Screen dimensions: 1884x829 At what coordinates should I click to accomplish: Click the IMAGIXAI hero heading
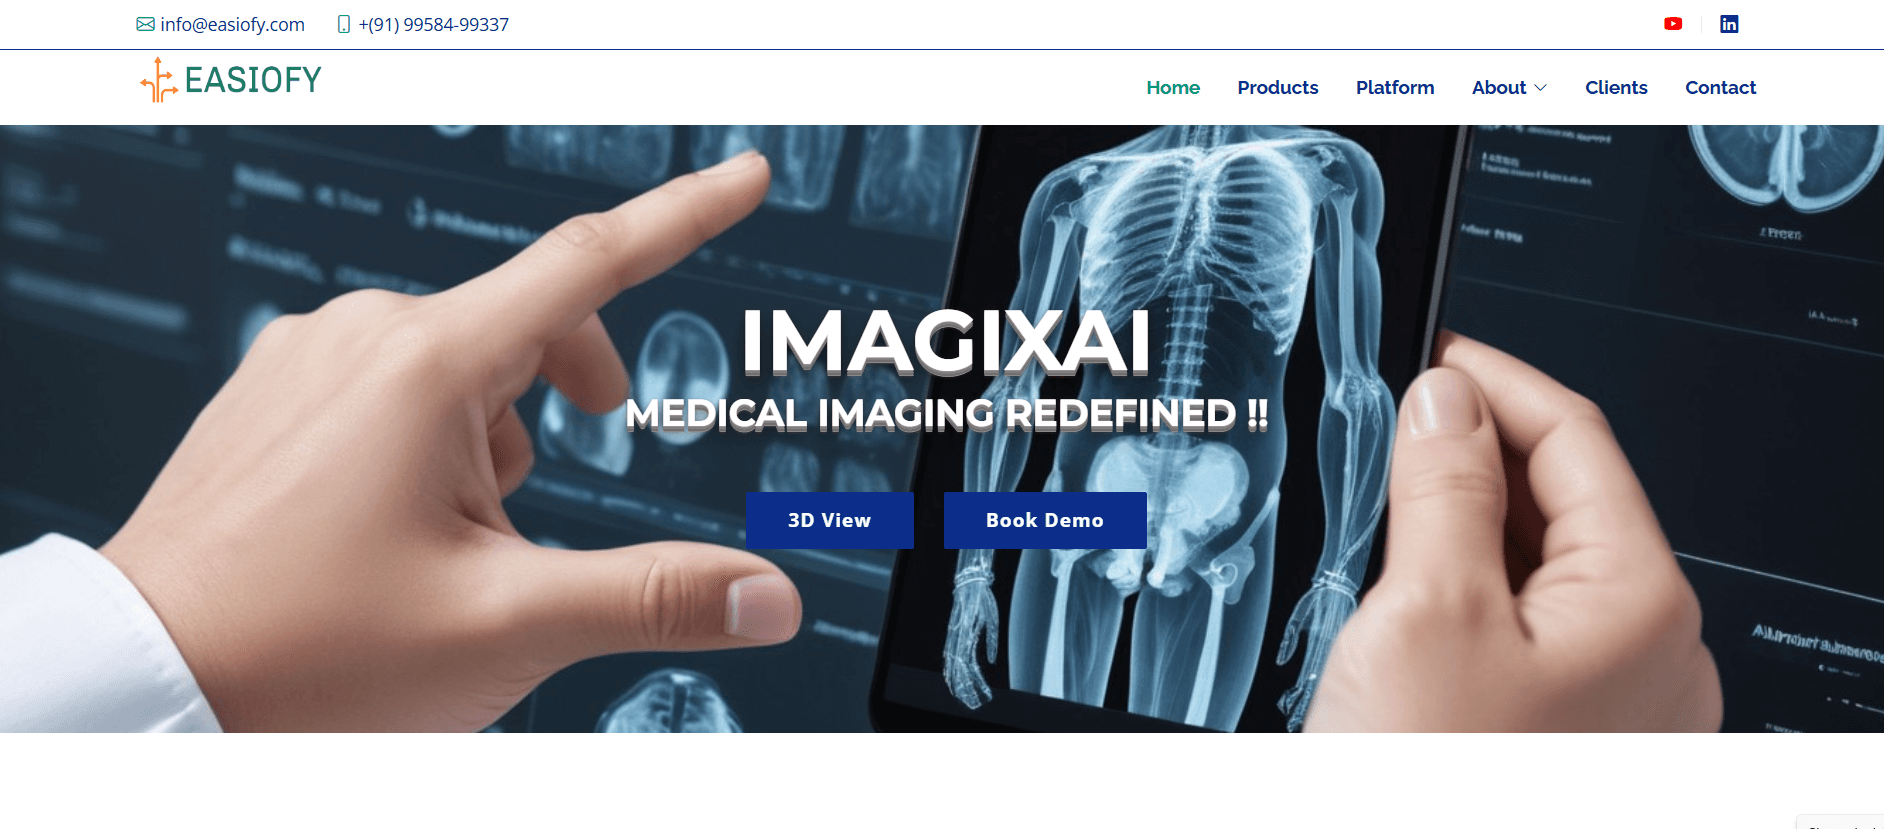coord(946,342)
